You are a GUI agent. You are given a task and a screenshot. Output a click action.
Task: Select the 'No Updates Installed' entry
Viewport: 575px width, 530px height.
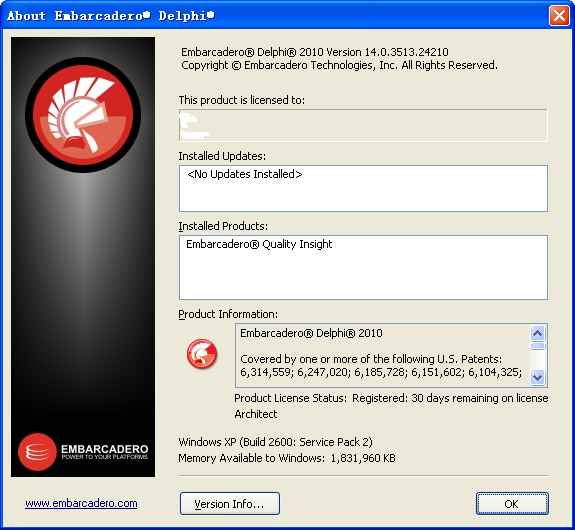(x=245, y=174)
